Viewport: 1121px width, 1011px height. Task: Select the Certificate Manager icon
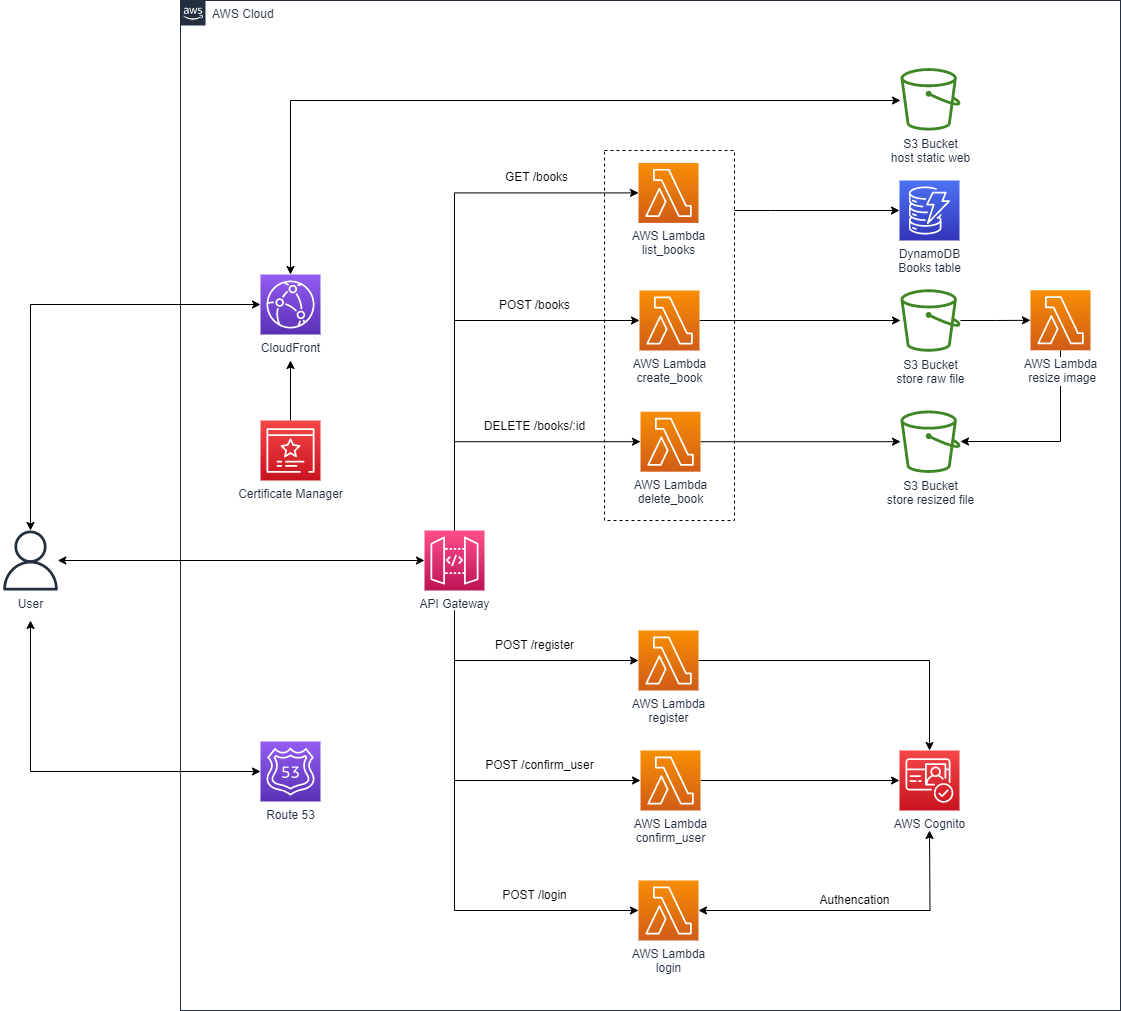[290, 450]
